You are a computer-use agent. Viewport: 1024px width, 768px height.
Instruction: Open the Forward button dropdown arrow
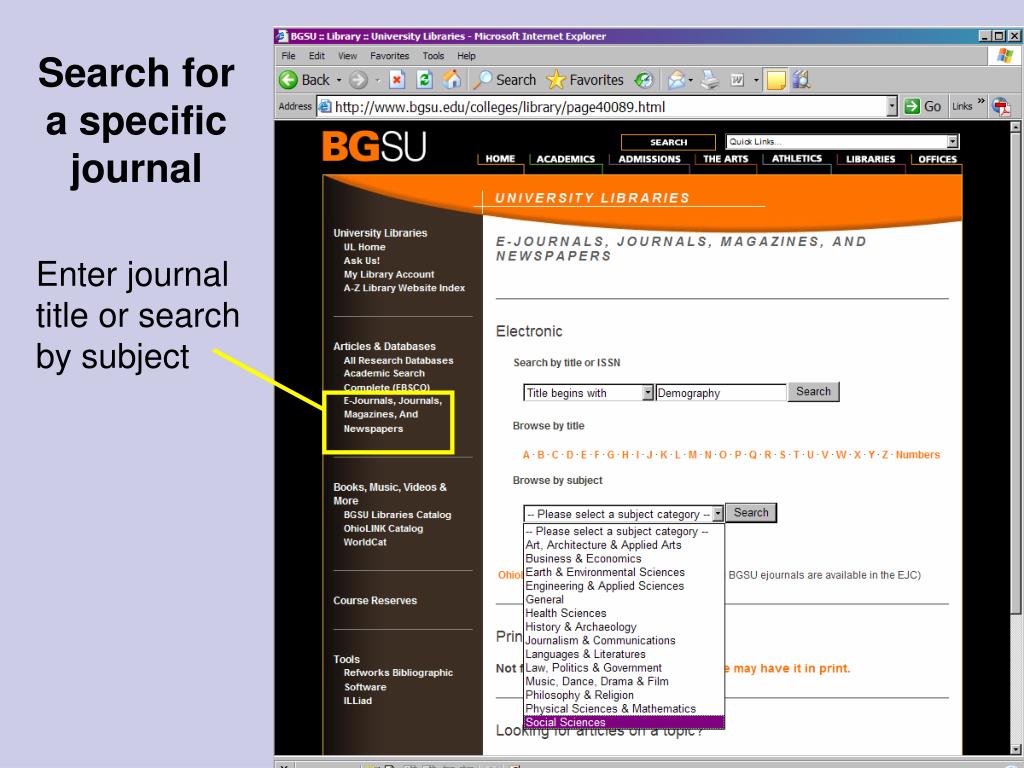(x=377, y=80)
